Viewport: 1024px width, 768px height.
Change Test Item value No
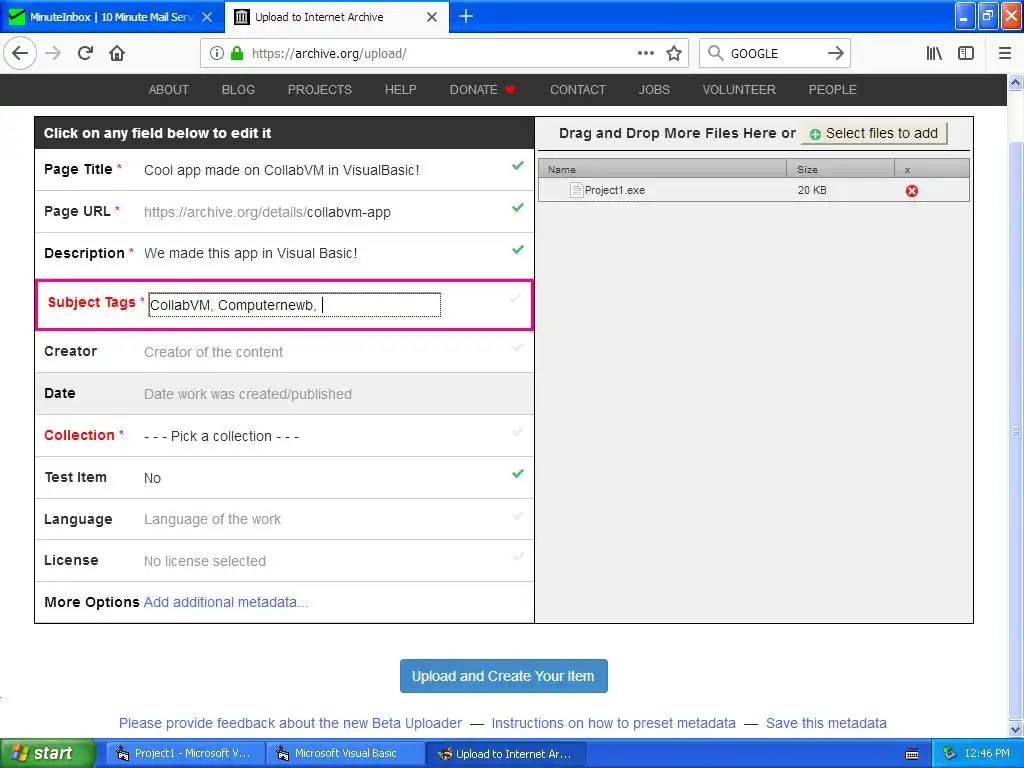point(152,478)
